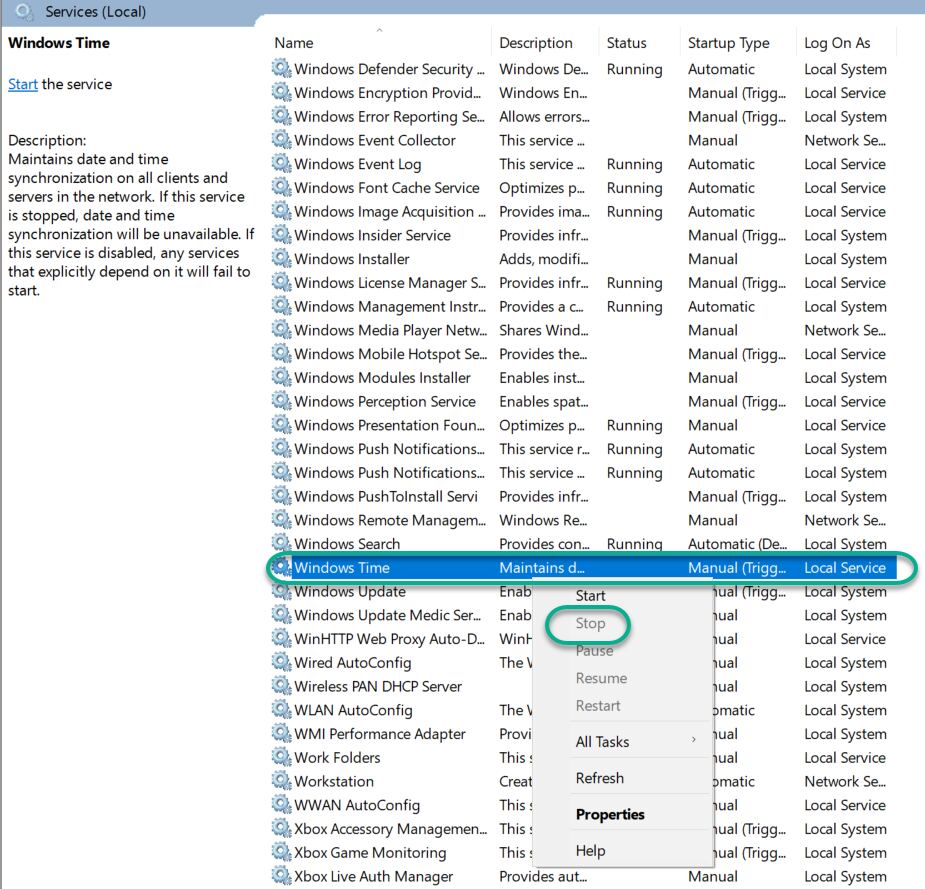
Task: Open Properties from the context menu
Action: 610,814
